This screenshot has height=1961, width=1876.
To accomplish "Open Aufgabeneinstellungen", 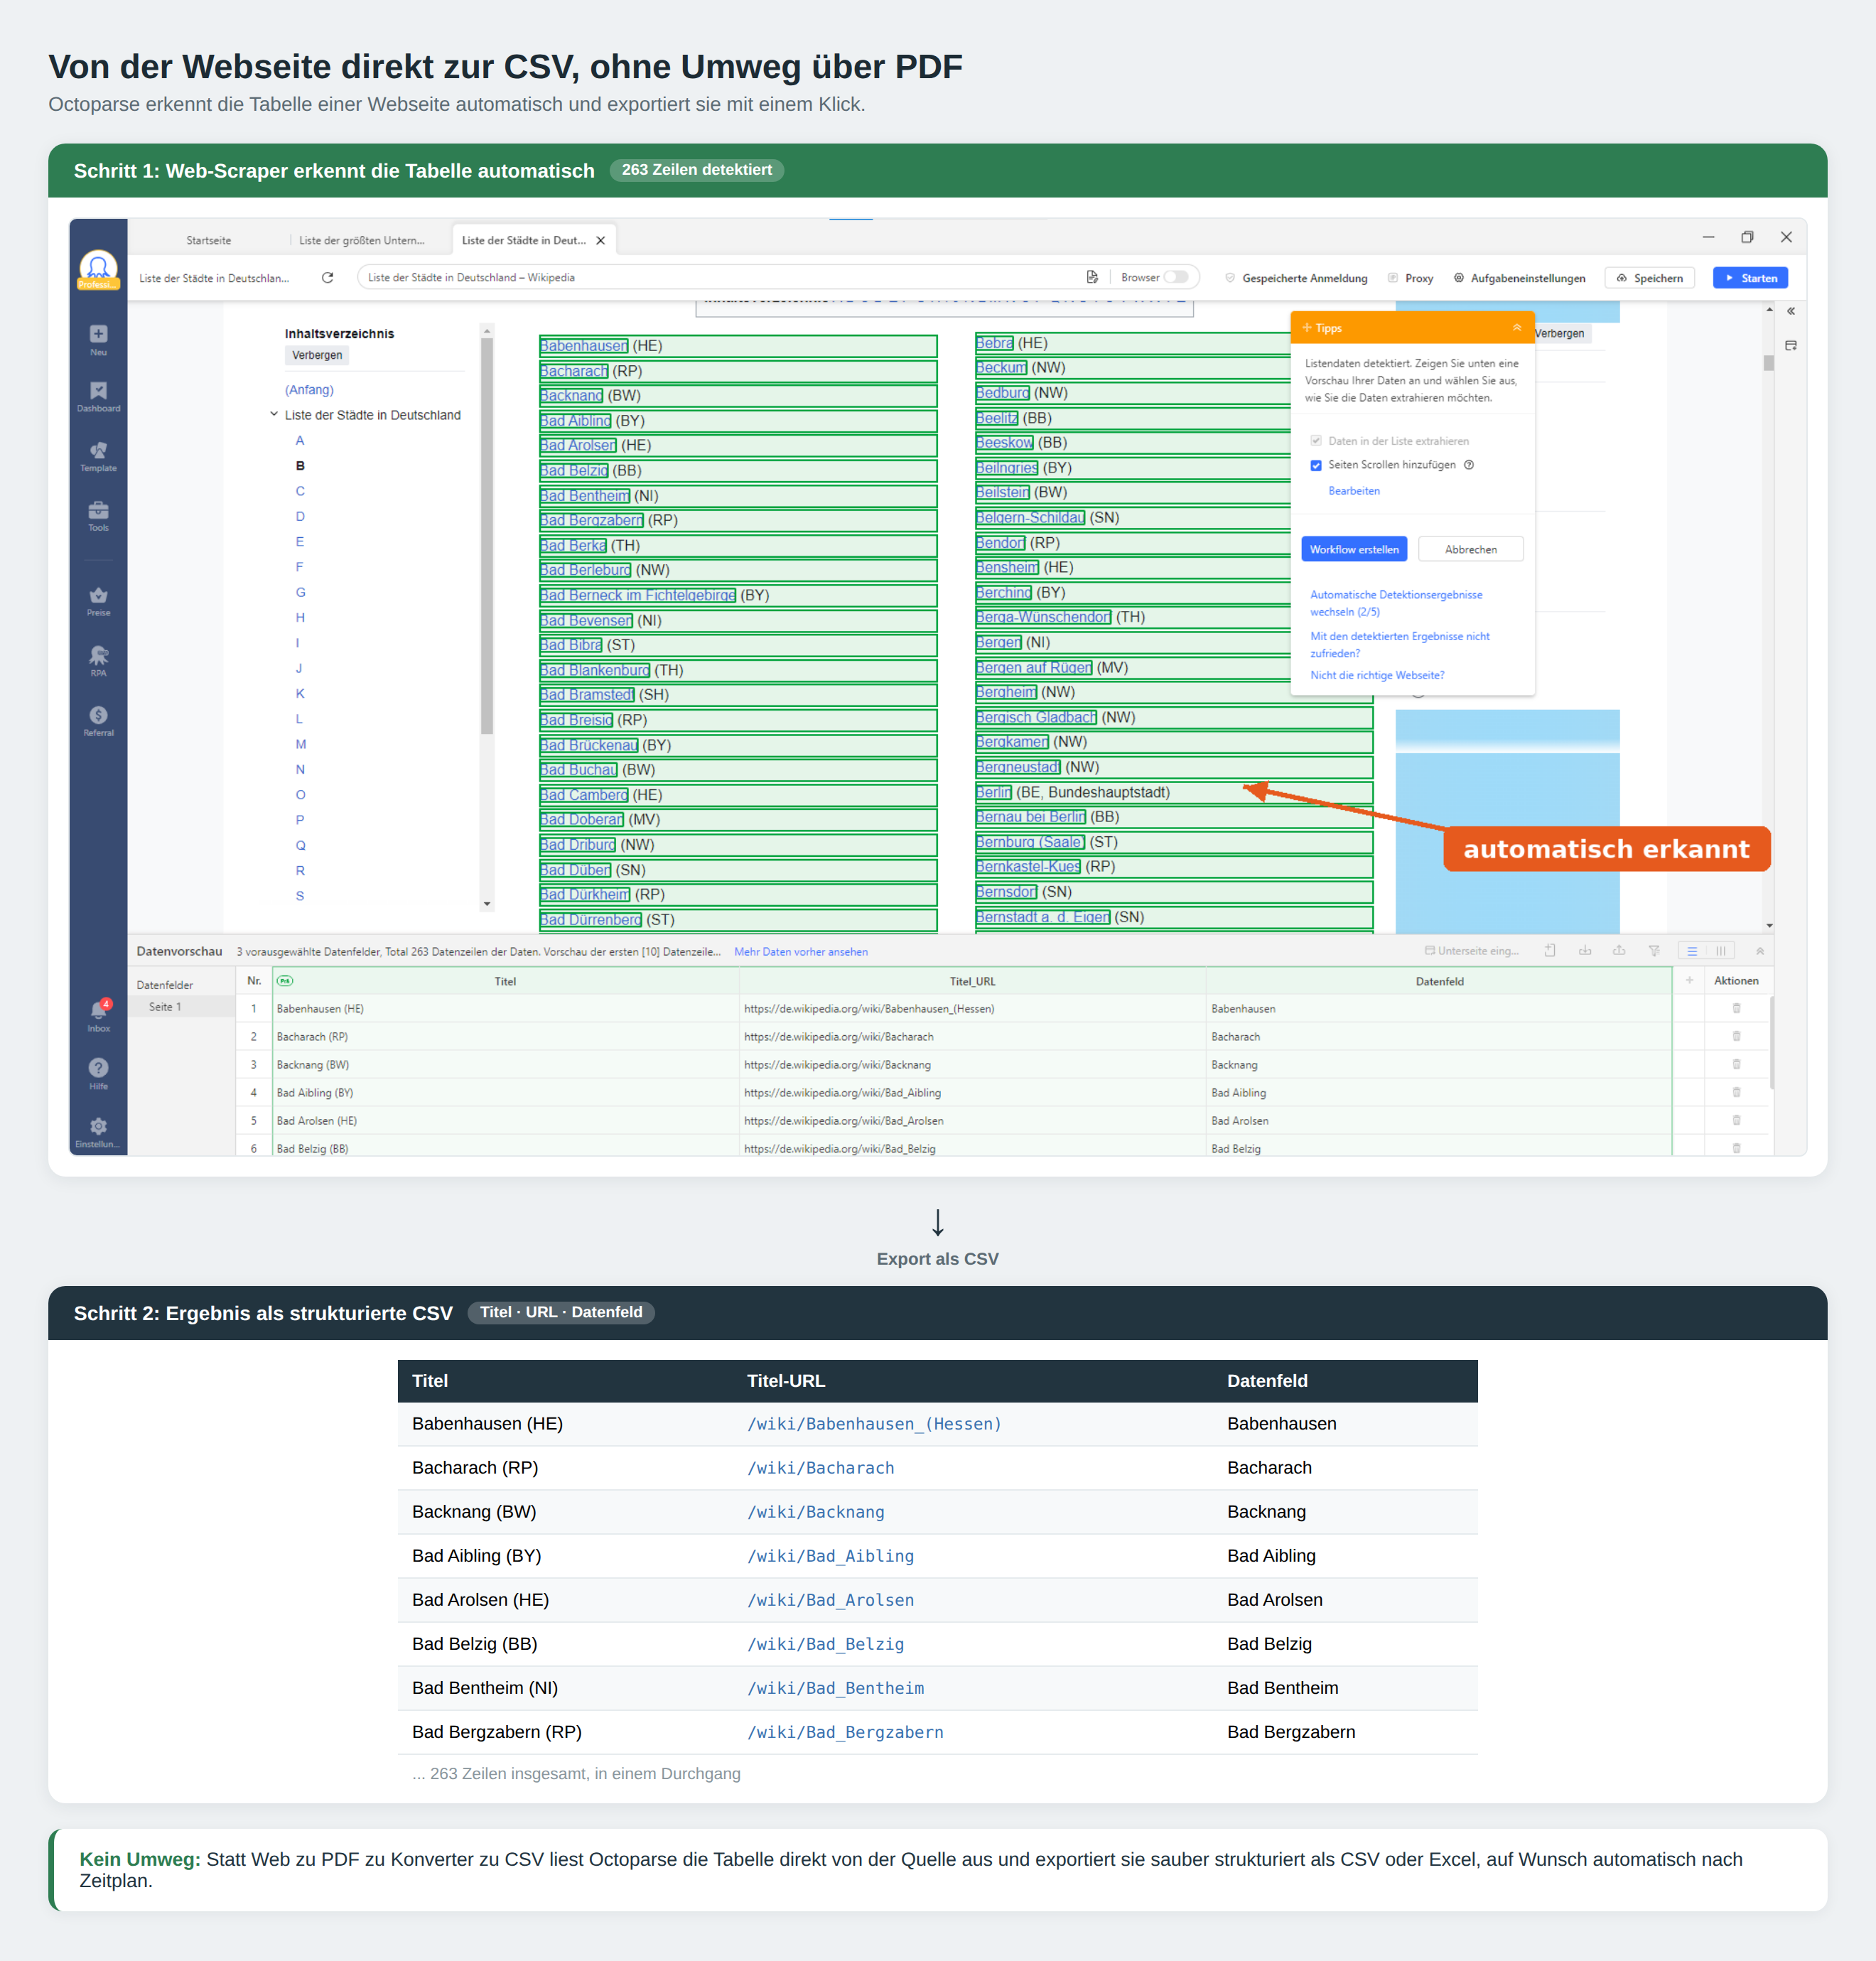I will (1519, 278).
